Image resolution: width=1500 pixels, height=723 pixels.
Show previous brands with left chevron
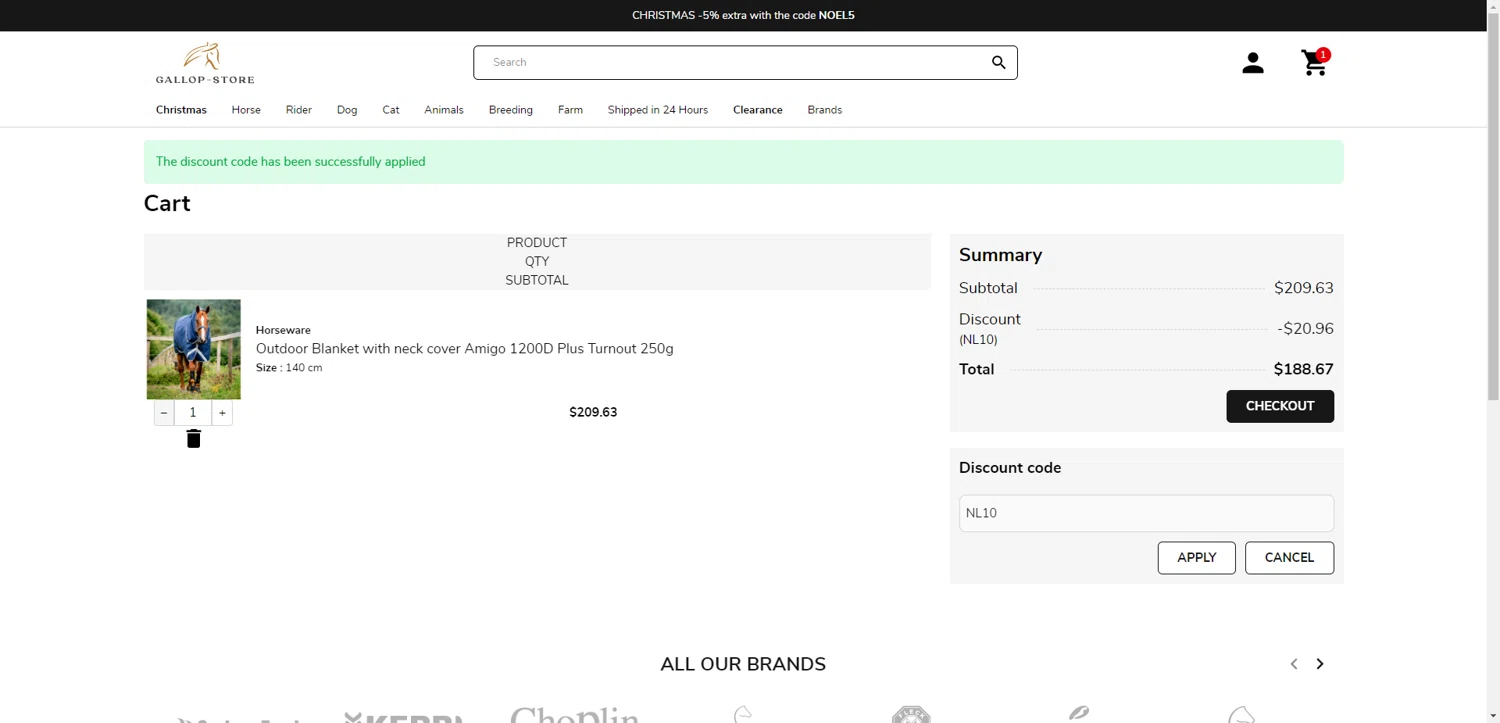click(x=1294, y=664)
